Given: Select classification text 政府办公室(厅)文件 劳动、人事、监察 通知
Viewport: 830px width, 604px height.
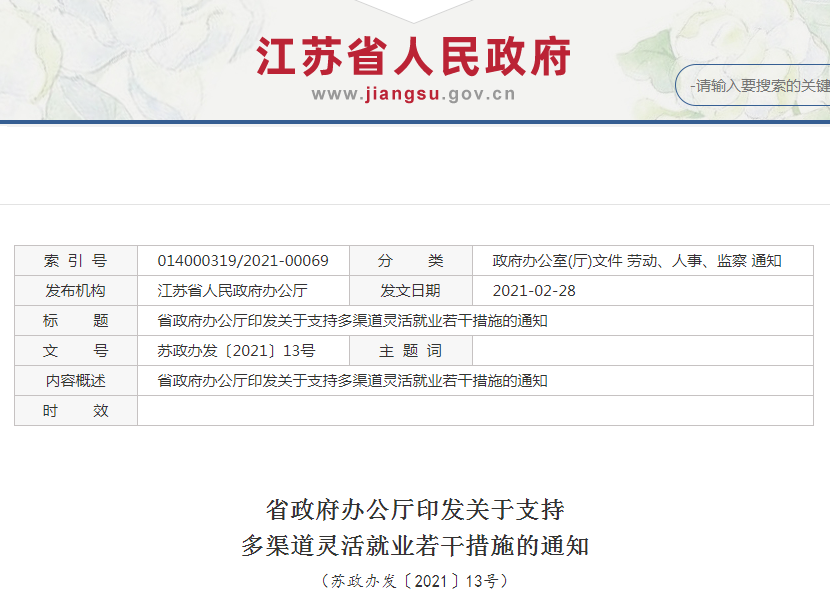Looking at the screenshot, I should (x=637, y=260).
